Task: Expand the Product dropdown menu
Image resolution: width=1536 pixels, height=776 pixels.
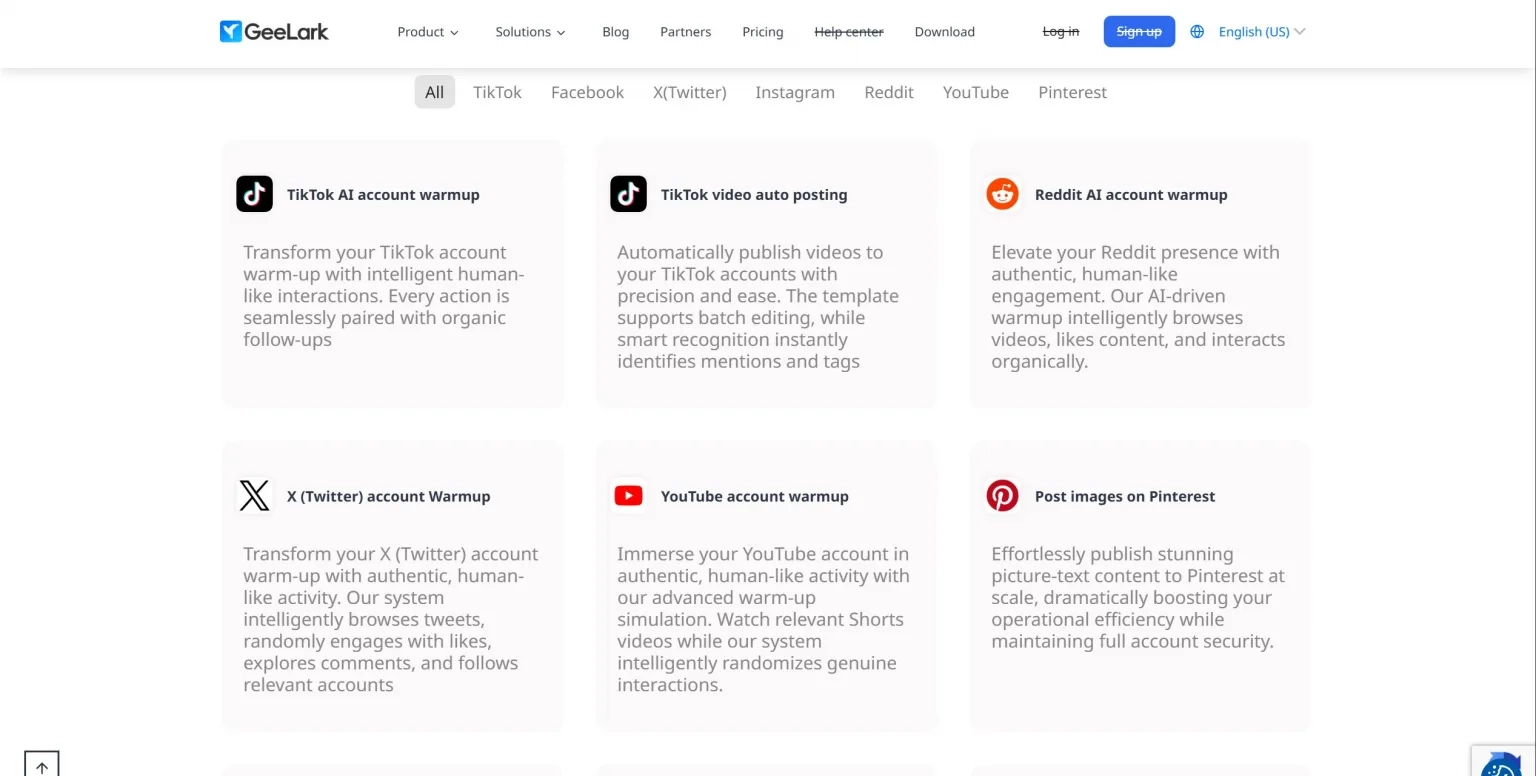Action: pyautogui.click(x=428, y=32)
